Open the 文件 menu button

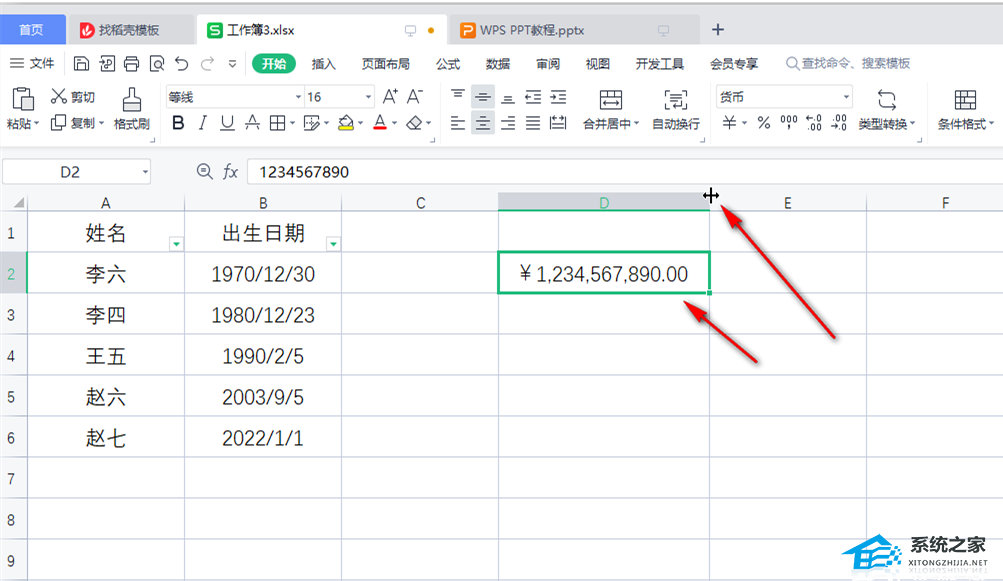pos(33,64)
